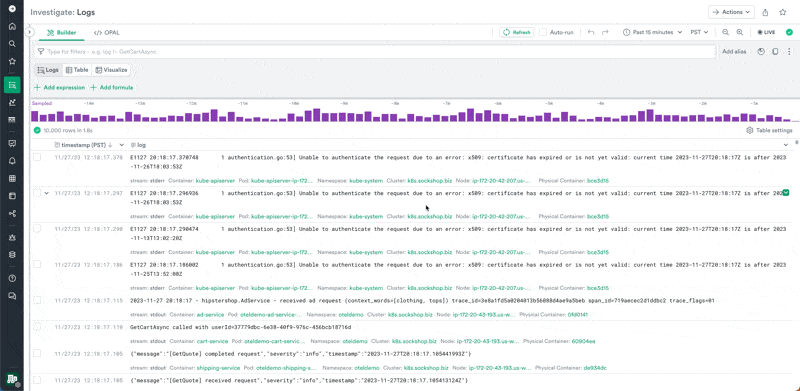Check the row with timestamp 12:18:17.370
This screenshot has width=800, height=391.
(x=37, y=157)
